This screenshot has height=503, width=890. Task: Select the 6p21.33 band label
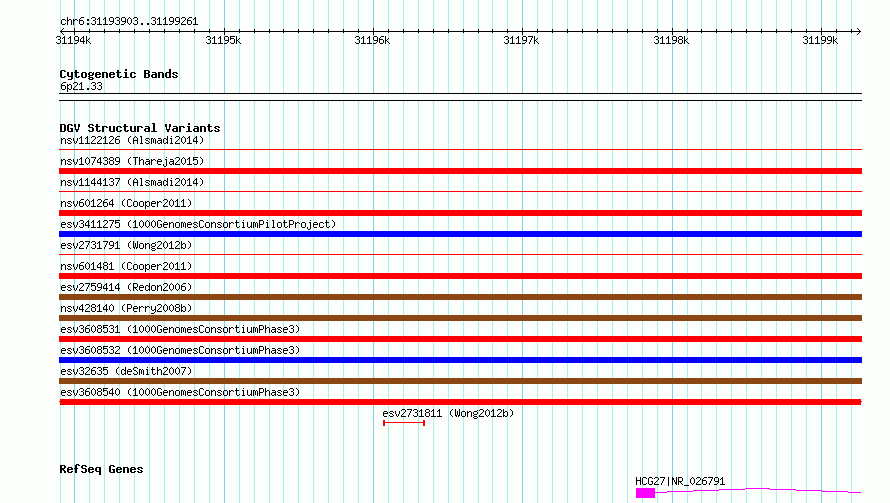[81, 86]
